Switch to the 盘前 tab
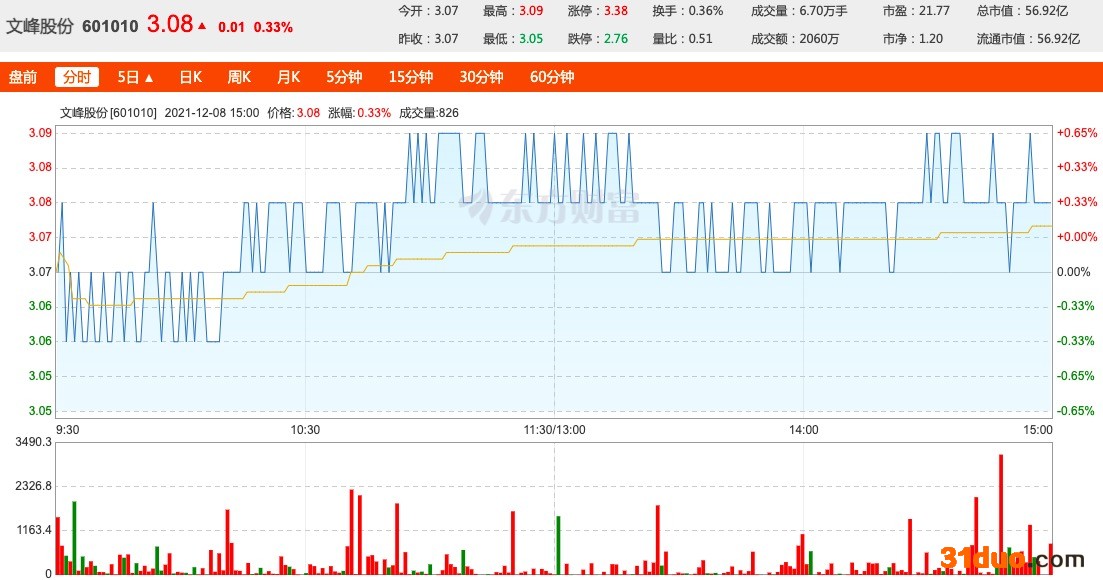This screenshot has width=1103, height=580. [23, 77]
